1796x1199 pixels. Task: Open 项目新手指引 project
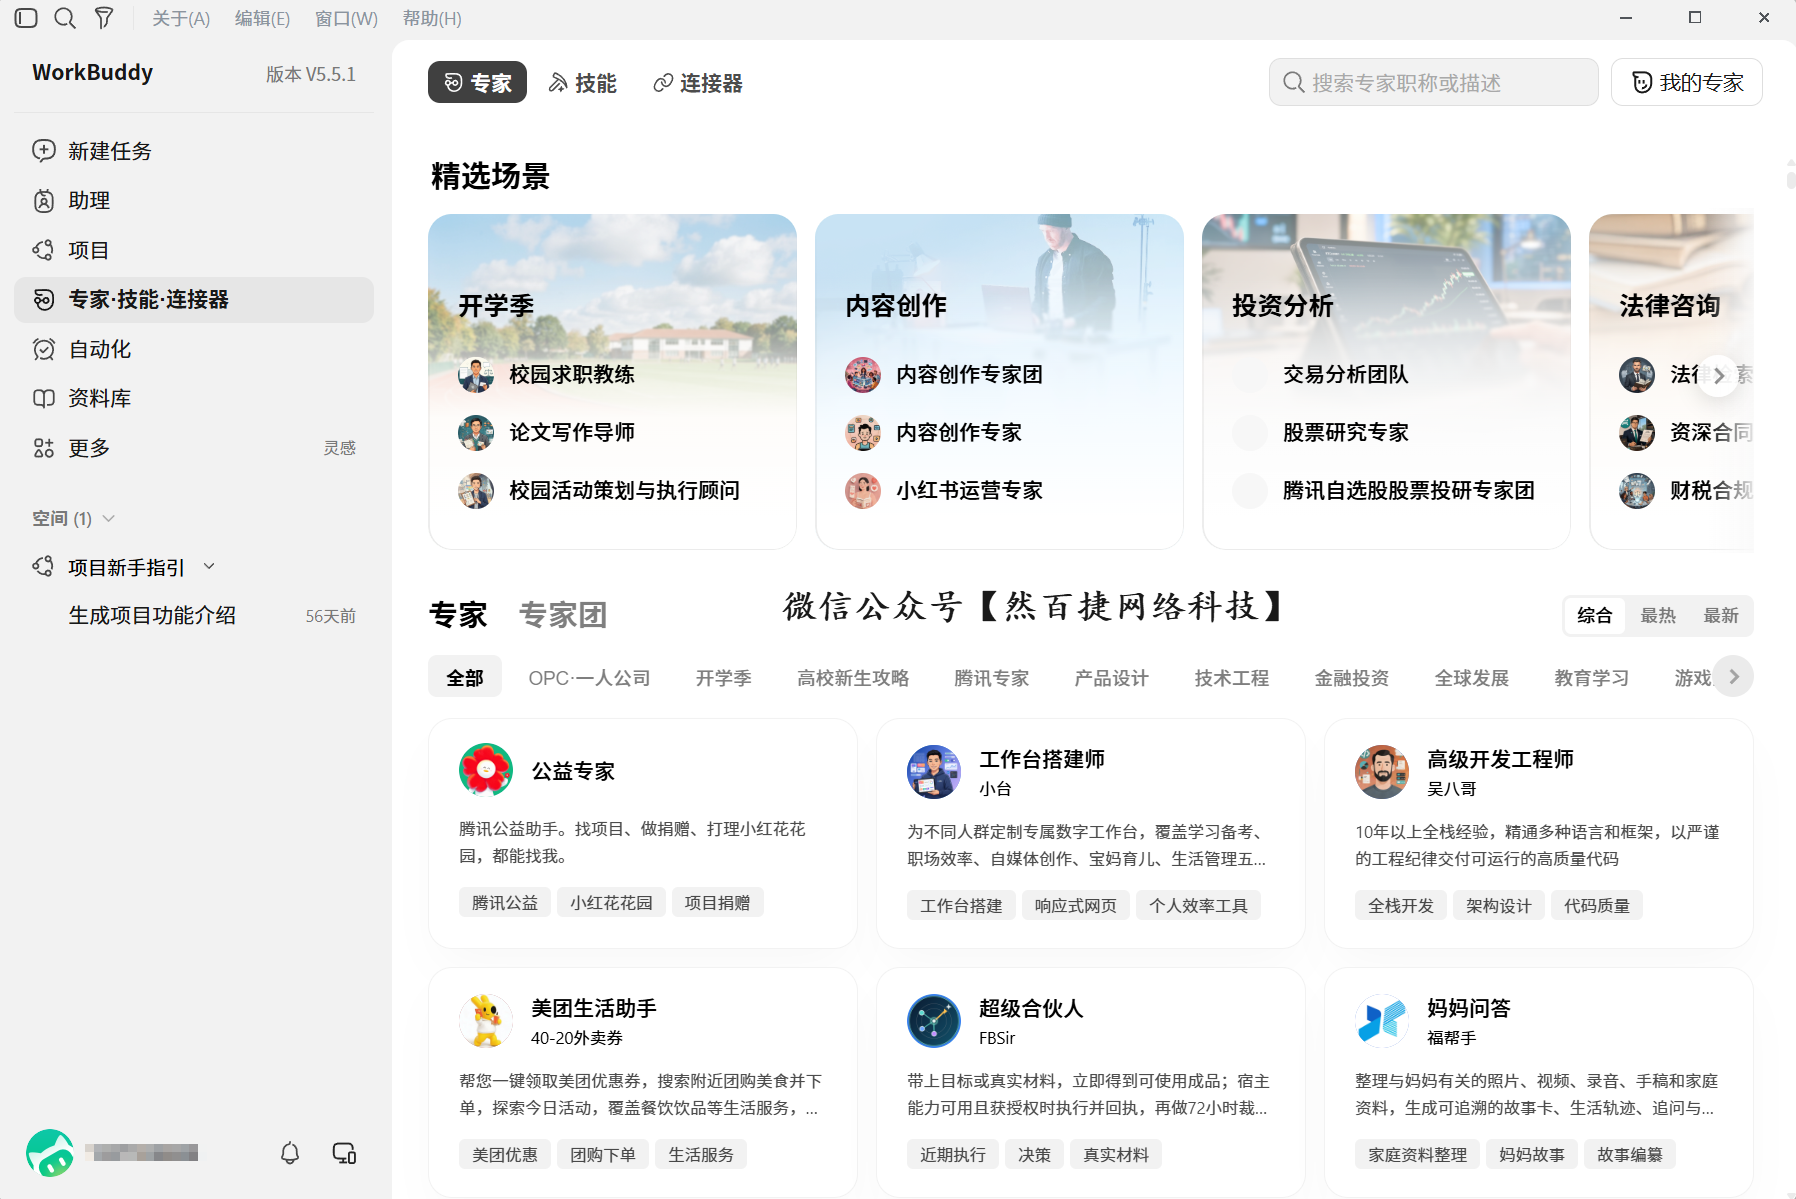click(126, 567)
